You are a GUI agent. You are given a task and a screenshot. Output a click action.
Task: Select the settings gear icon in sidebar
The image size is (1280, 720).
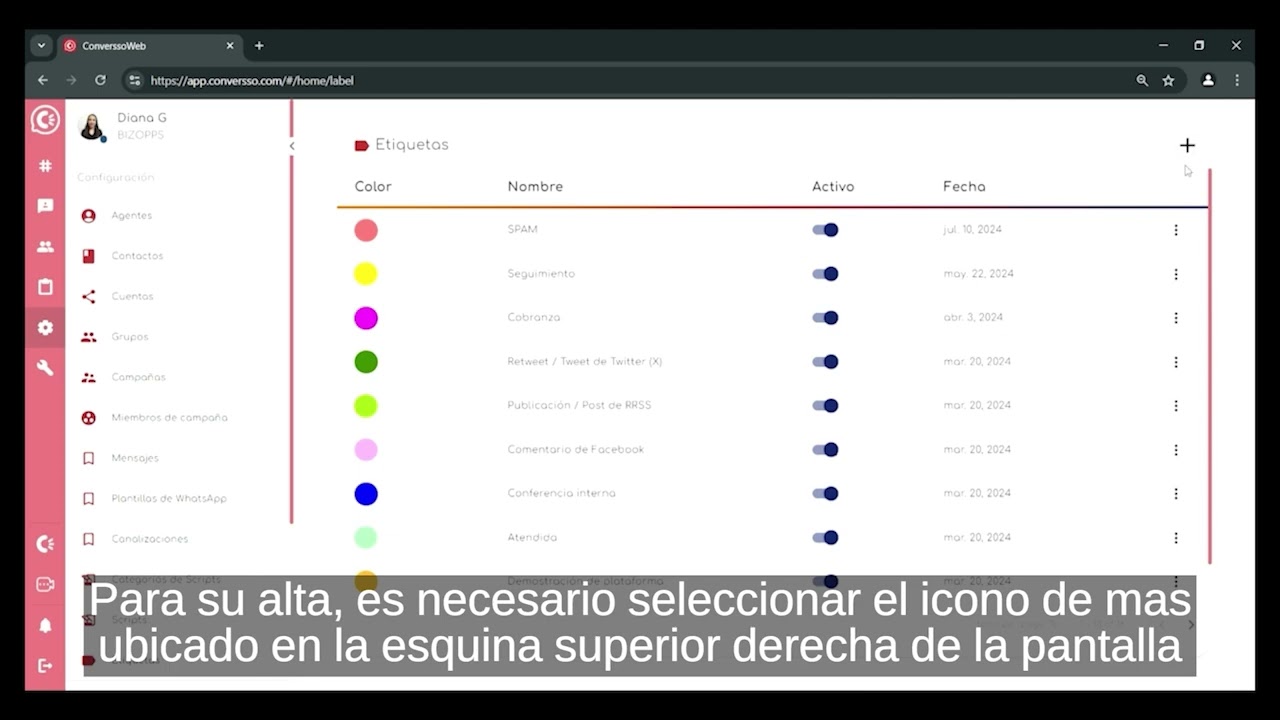(45, 327)
